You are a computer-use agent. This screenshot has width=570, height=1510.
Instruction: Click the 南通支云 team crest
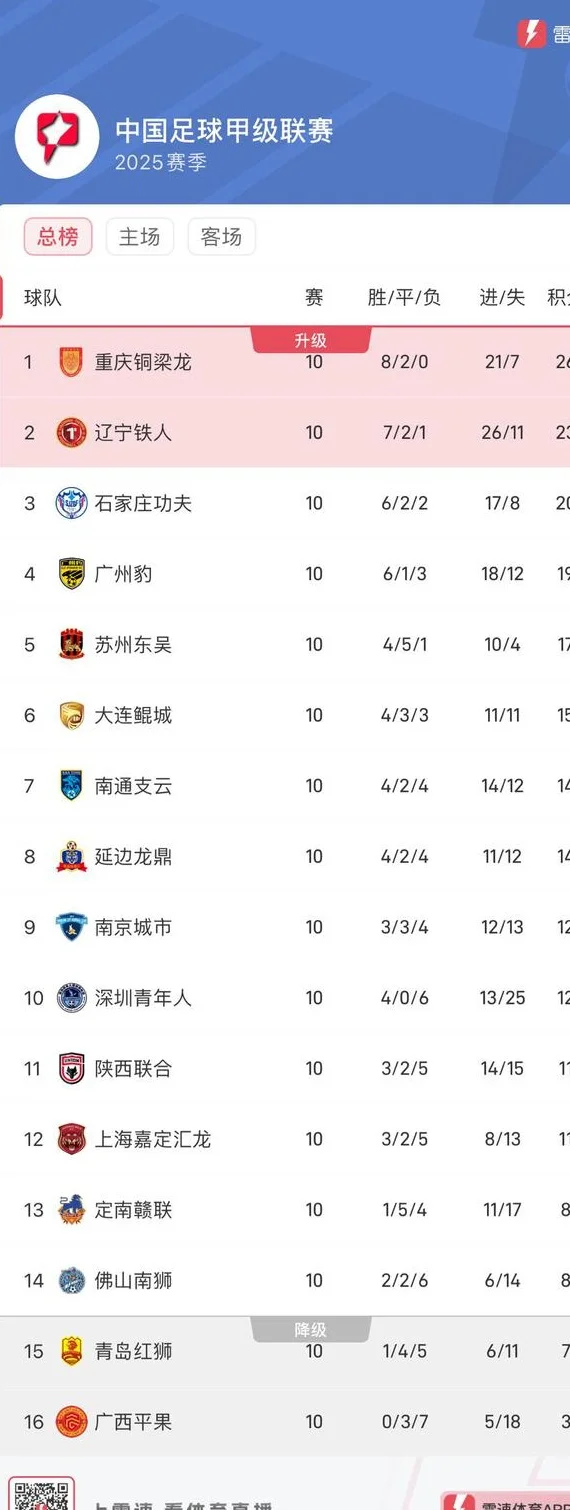click(71, 785)
